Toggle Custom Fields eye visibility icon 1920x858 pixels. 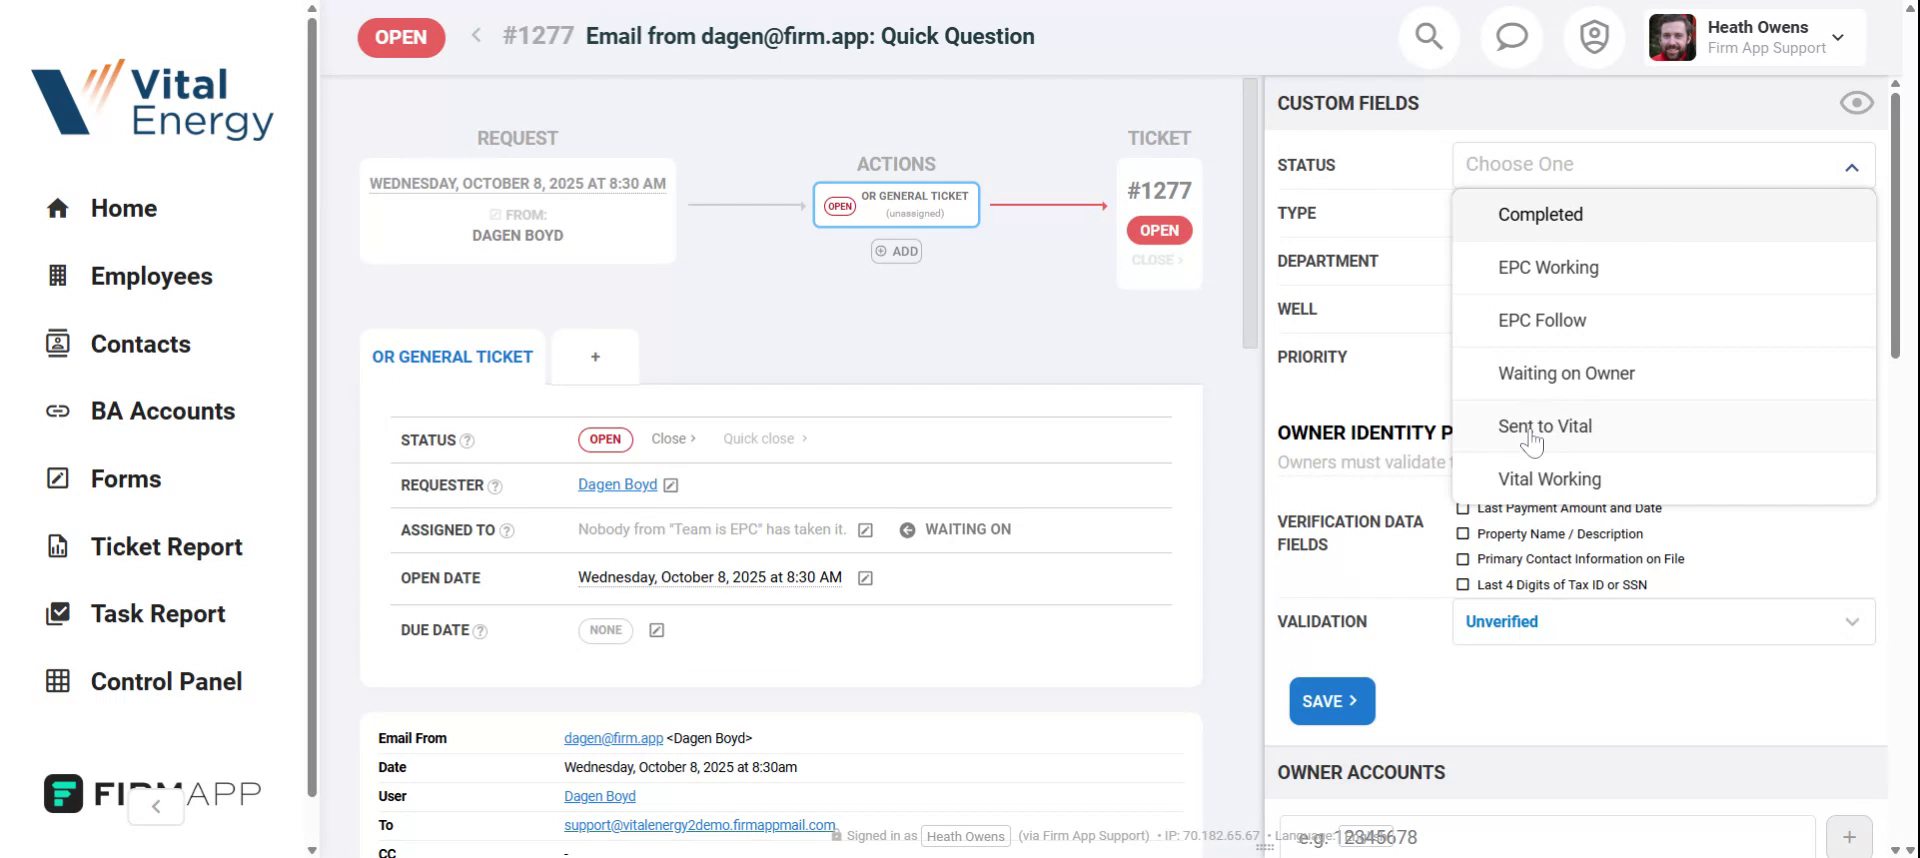[x=1856, y=103]
